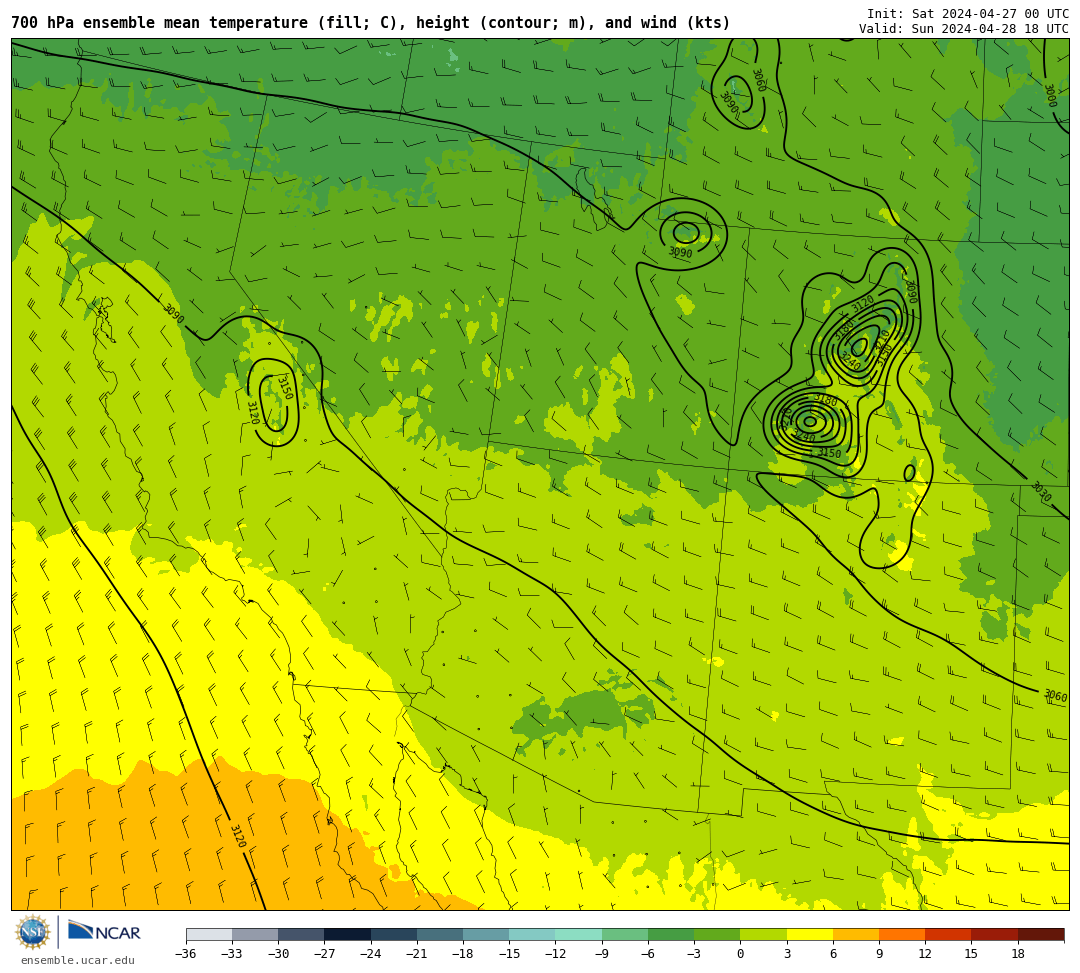Pick the gray -33 to -30 colorbar segment

click(x=256, y=934)
